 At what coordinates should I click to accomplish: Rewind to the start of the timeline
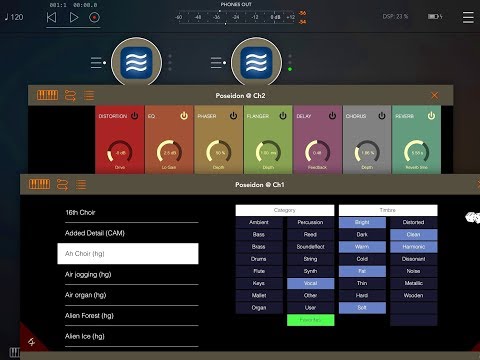pyautogui.click(x=51, y=17)
